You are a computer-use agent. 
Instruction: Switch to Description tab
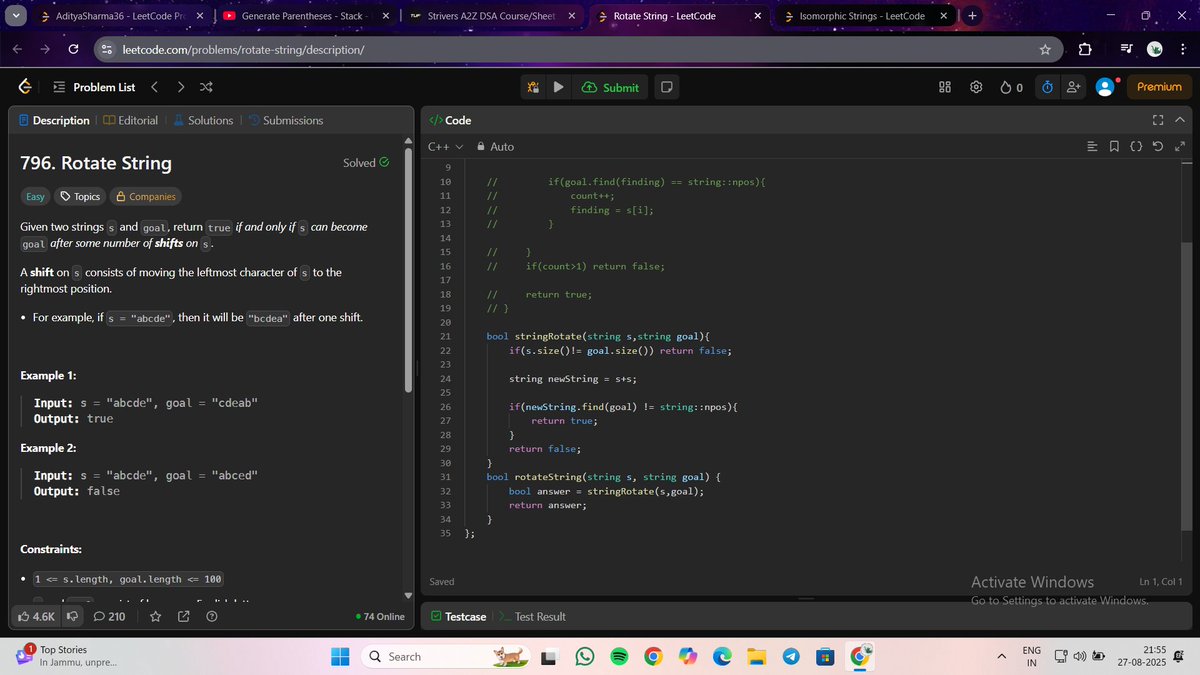[x=54, y=120]
